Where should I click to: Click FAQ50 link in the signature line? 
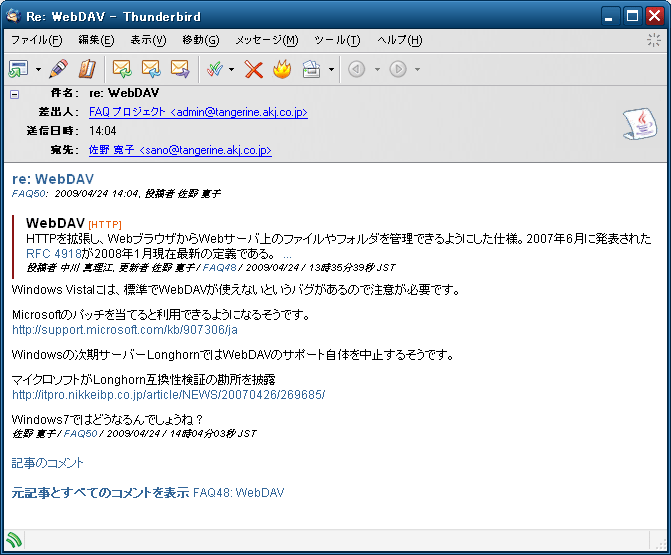pyautogui.click(x=80, y=433)
